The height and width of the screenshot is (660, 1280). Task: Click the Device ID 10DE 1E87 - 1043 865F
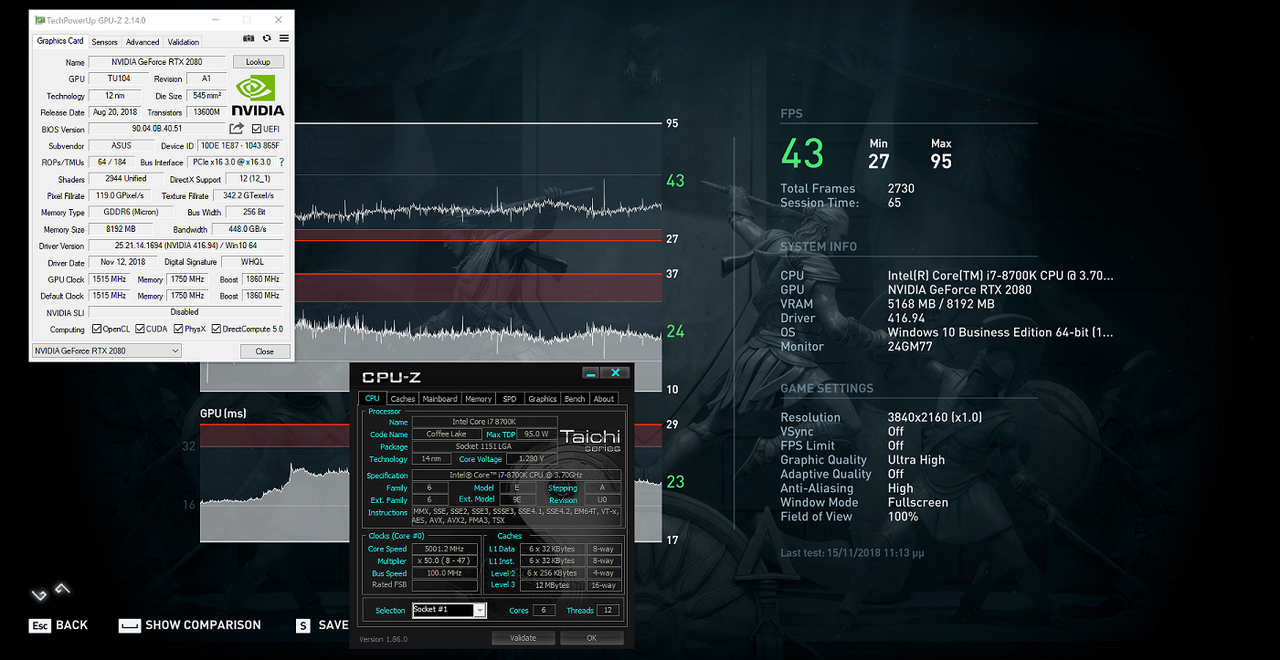[x=240, y=146]
